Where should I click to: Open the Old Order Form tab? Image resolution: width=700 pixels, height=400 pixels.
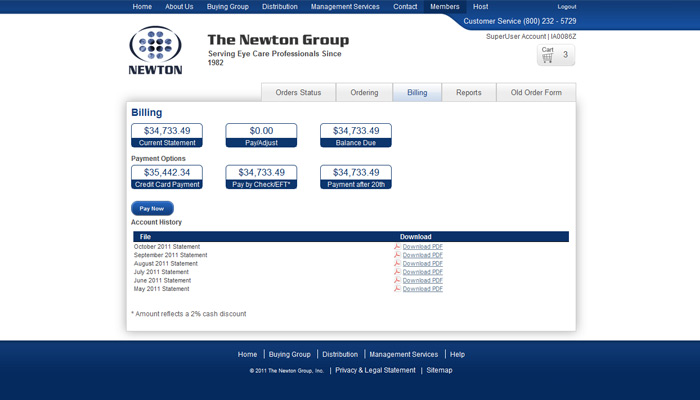click(x=536, y=92)
